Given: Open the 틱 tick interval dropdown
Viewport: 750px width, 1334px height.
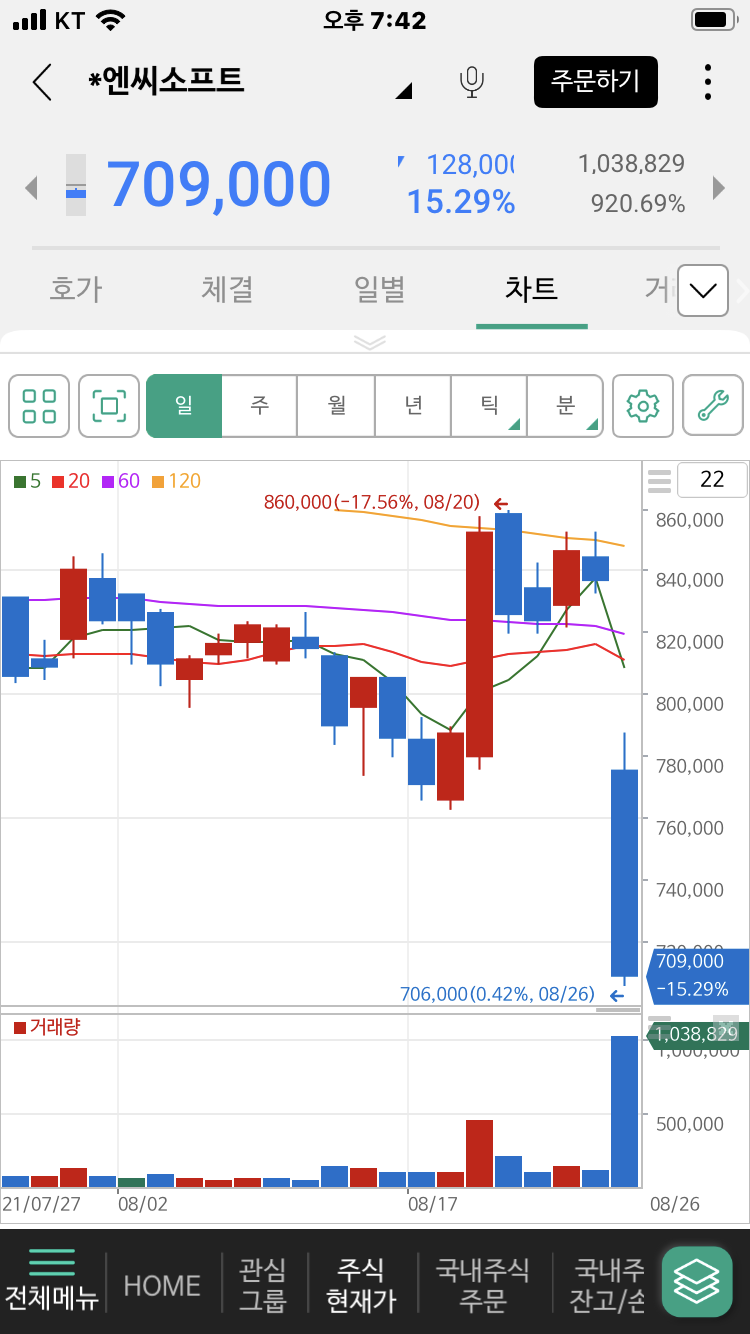Looking at the screenshot, I should [x=489, y=406].
